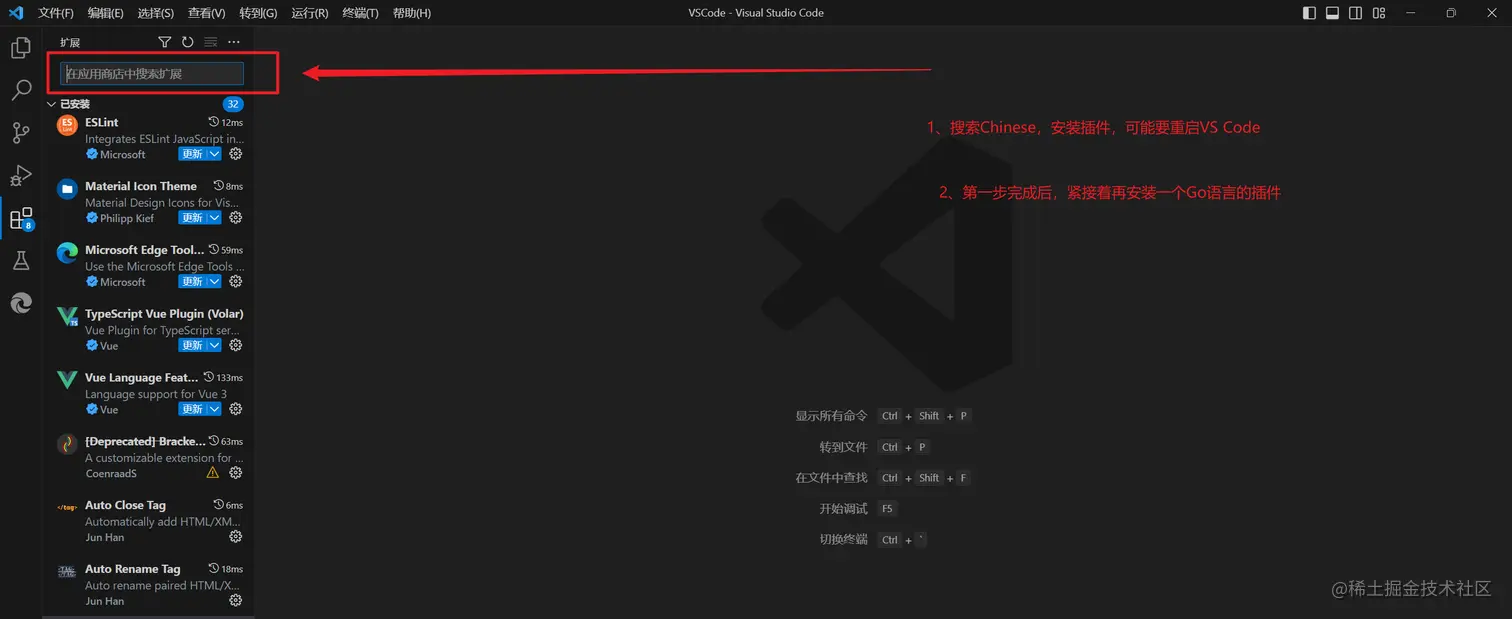
Task: Click the 显示所有命令 shortcut hint
Action: pyautogui.click(x=832, y=416)
